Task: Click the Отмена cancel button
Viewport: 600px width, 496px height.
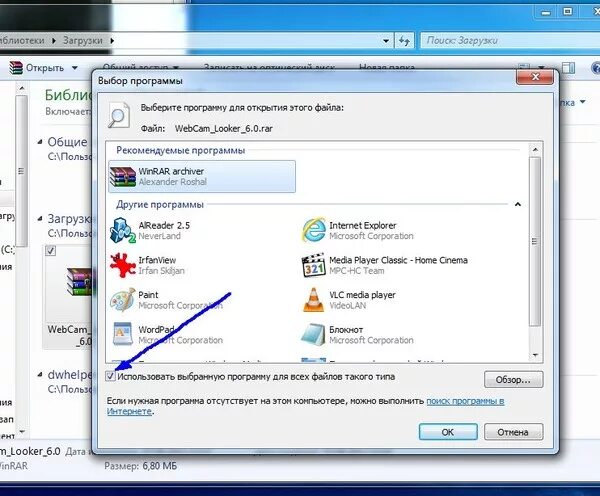Action: pos(513,432)
